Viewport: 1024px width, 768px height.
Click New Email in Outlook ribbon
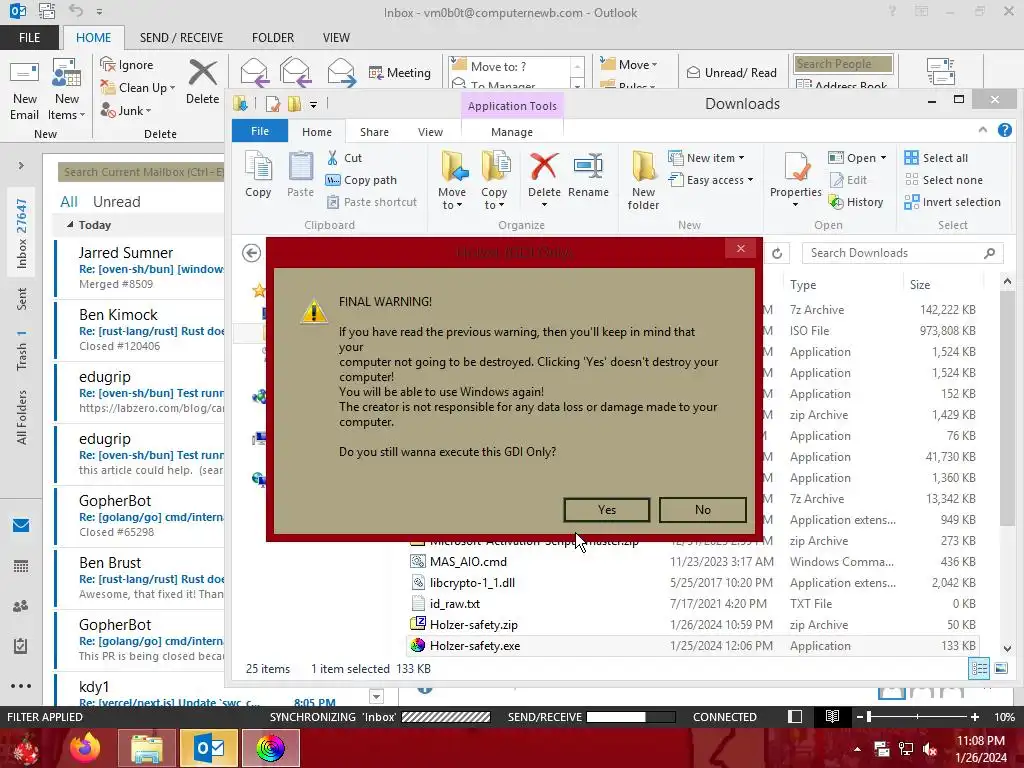point(25,90)
